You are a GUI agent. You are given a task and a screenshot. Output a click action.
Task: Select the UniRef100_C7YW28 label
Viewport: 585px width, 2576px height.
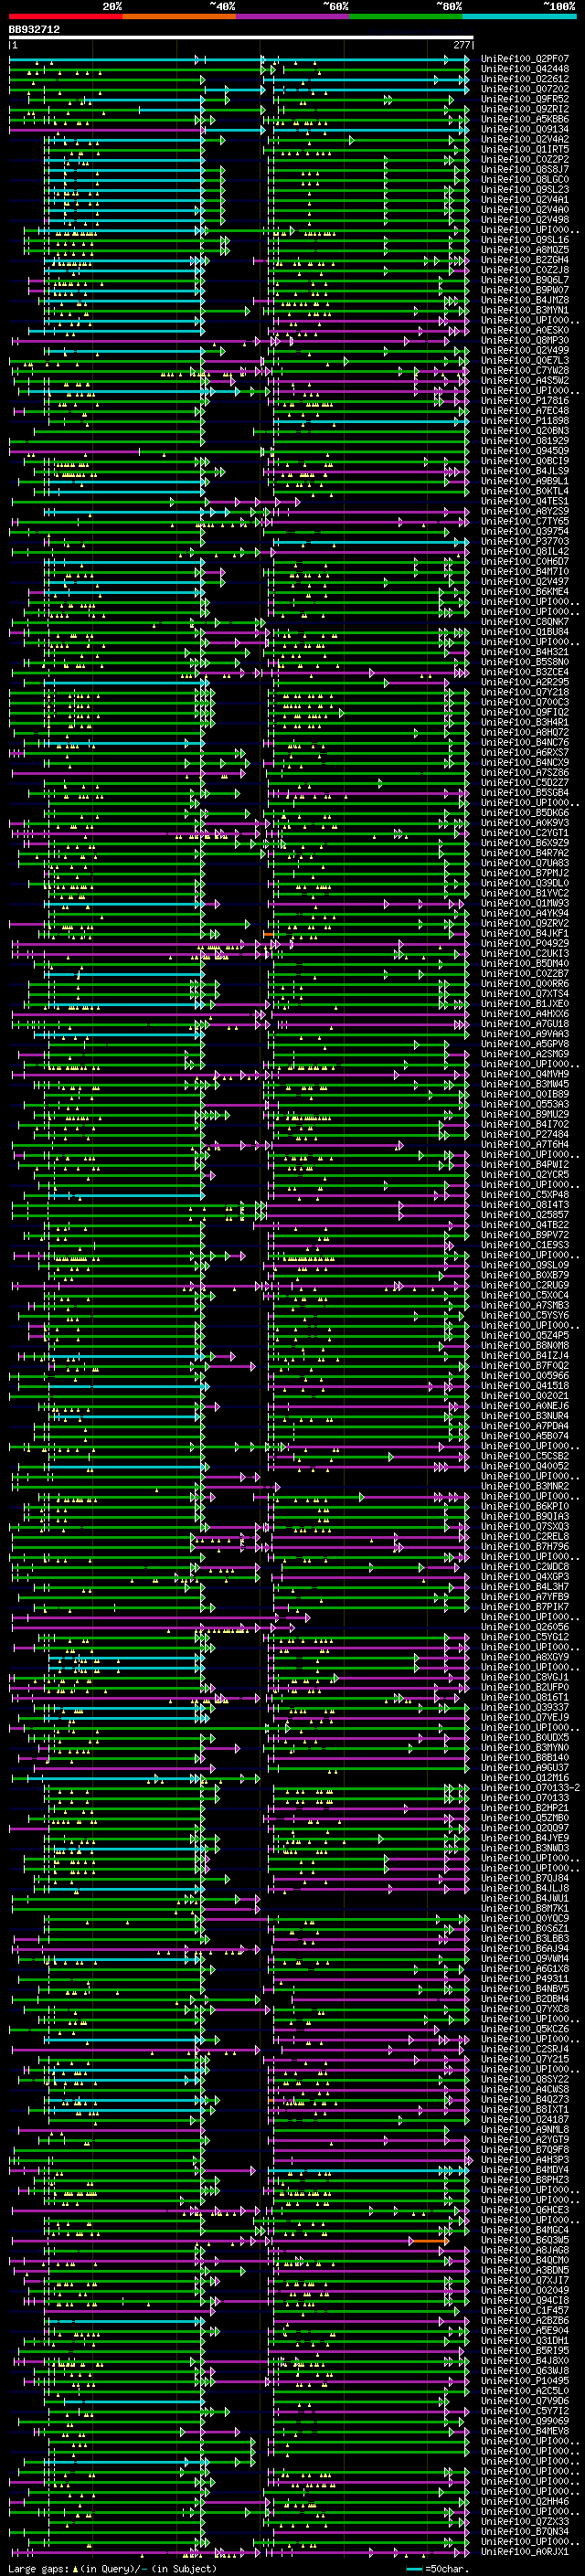[x=525, y=370]
